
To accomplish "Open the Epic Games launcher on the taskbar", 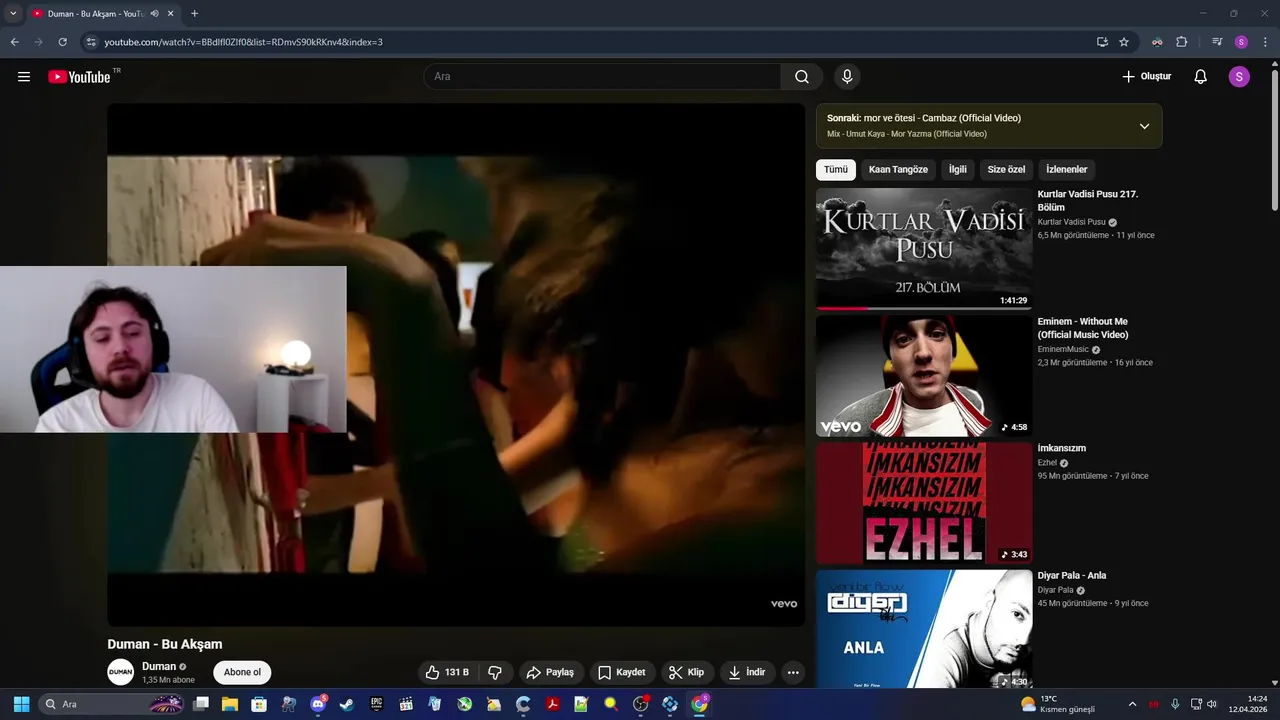I will pyautogui.click(x=376, y=704).
